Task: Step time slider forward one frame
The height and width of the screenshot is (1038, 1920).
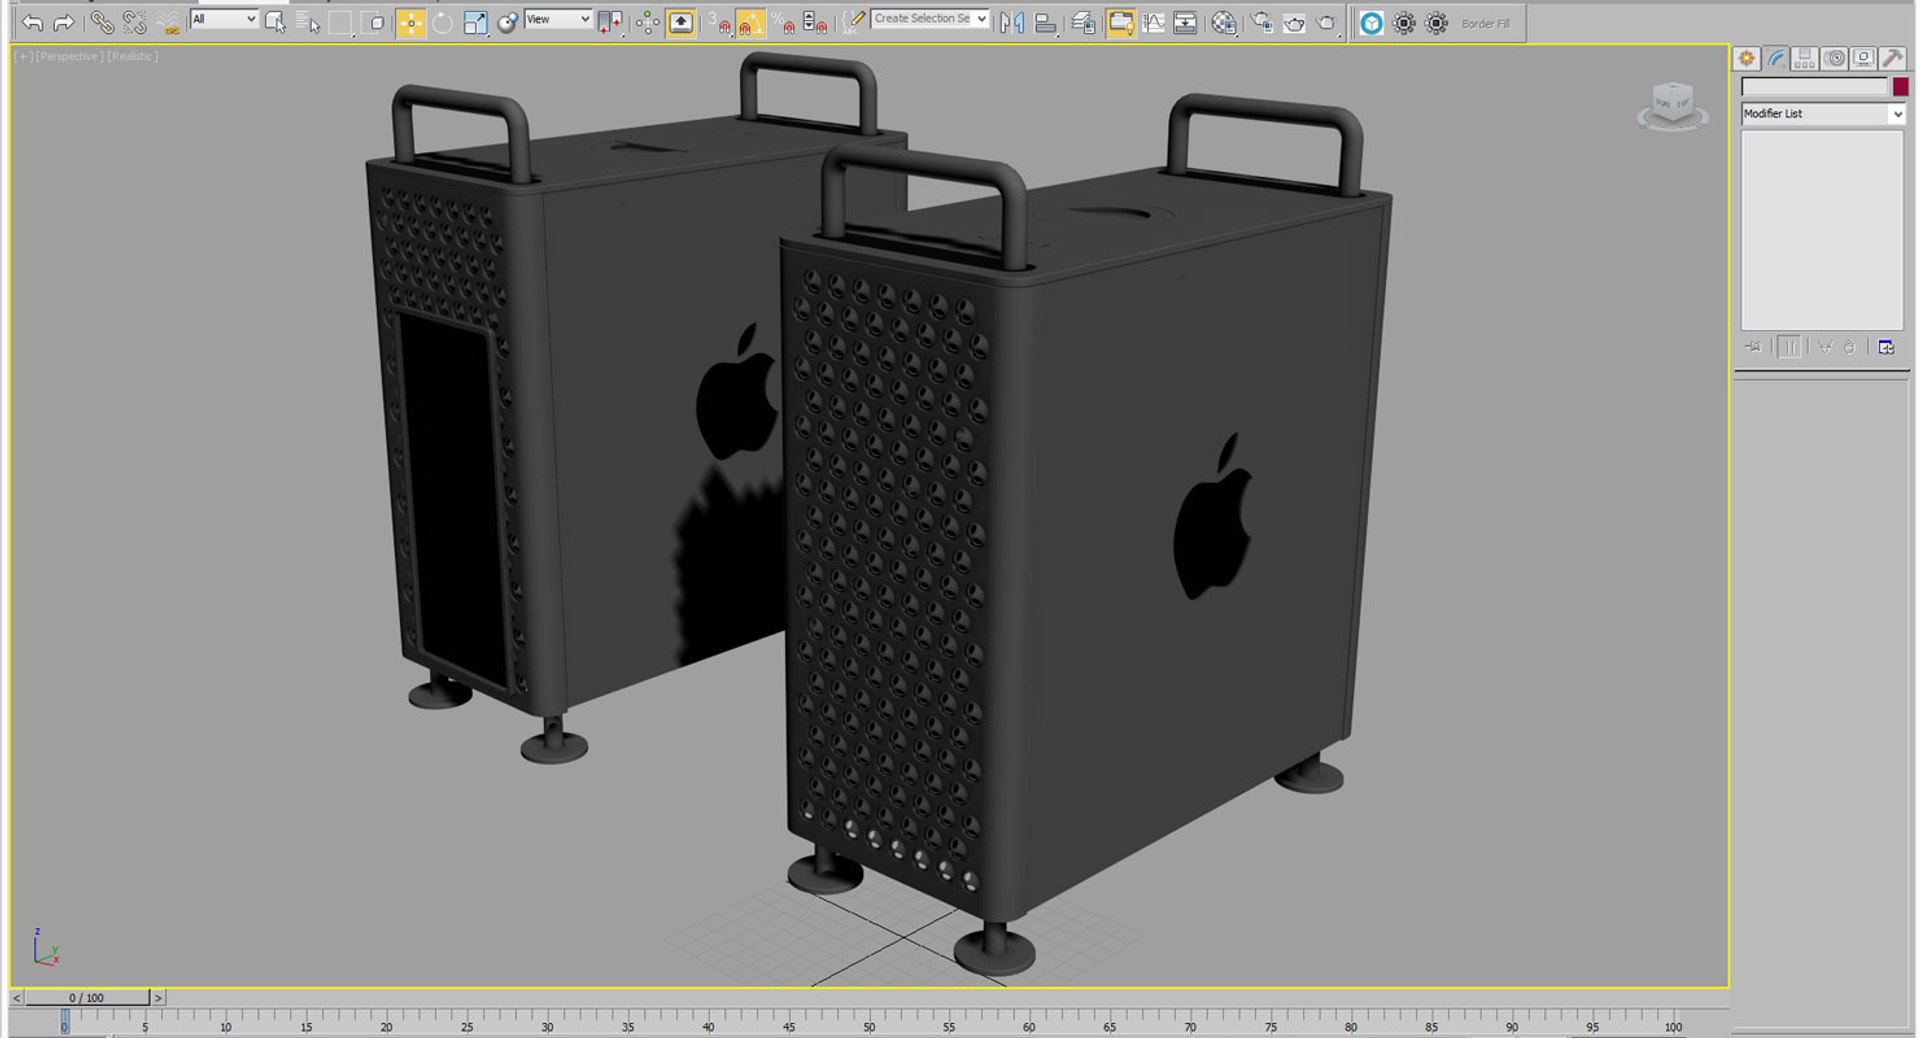Action: 158,998
